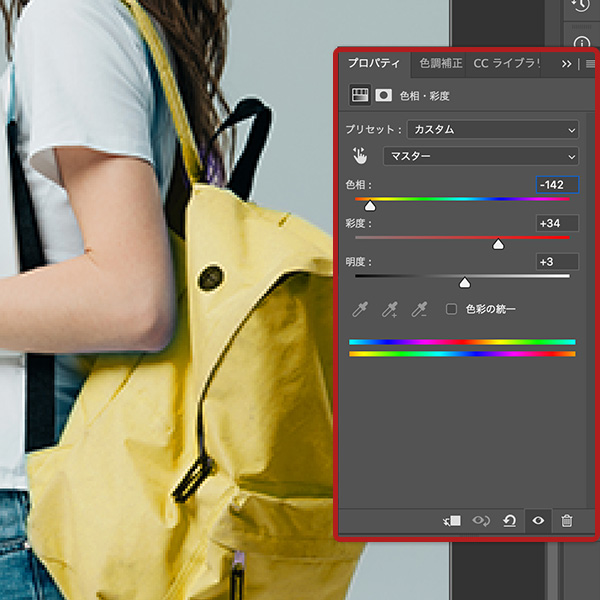This screenshot has width=600, height=600.
Task: Click the view previous state icon
Action: (481, 520)
